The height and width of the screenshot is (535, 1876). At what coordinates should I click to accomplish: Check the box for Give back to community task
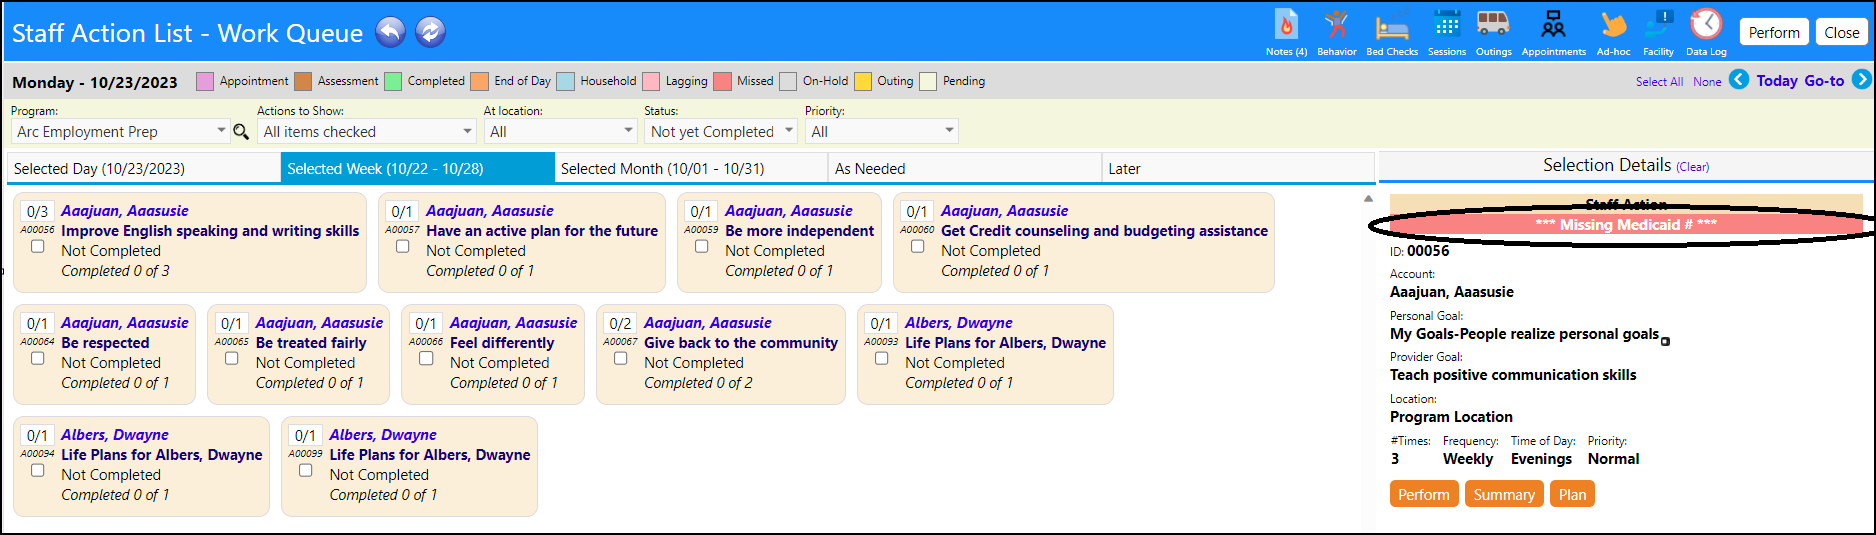(x=620, y=358)
